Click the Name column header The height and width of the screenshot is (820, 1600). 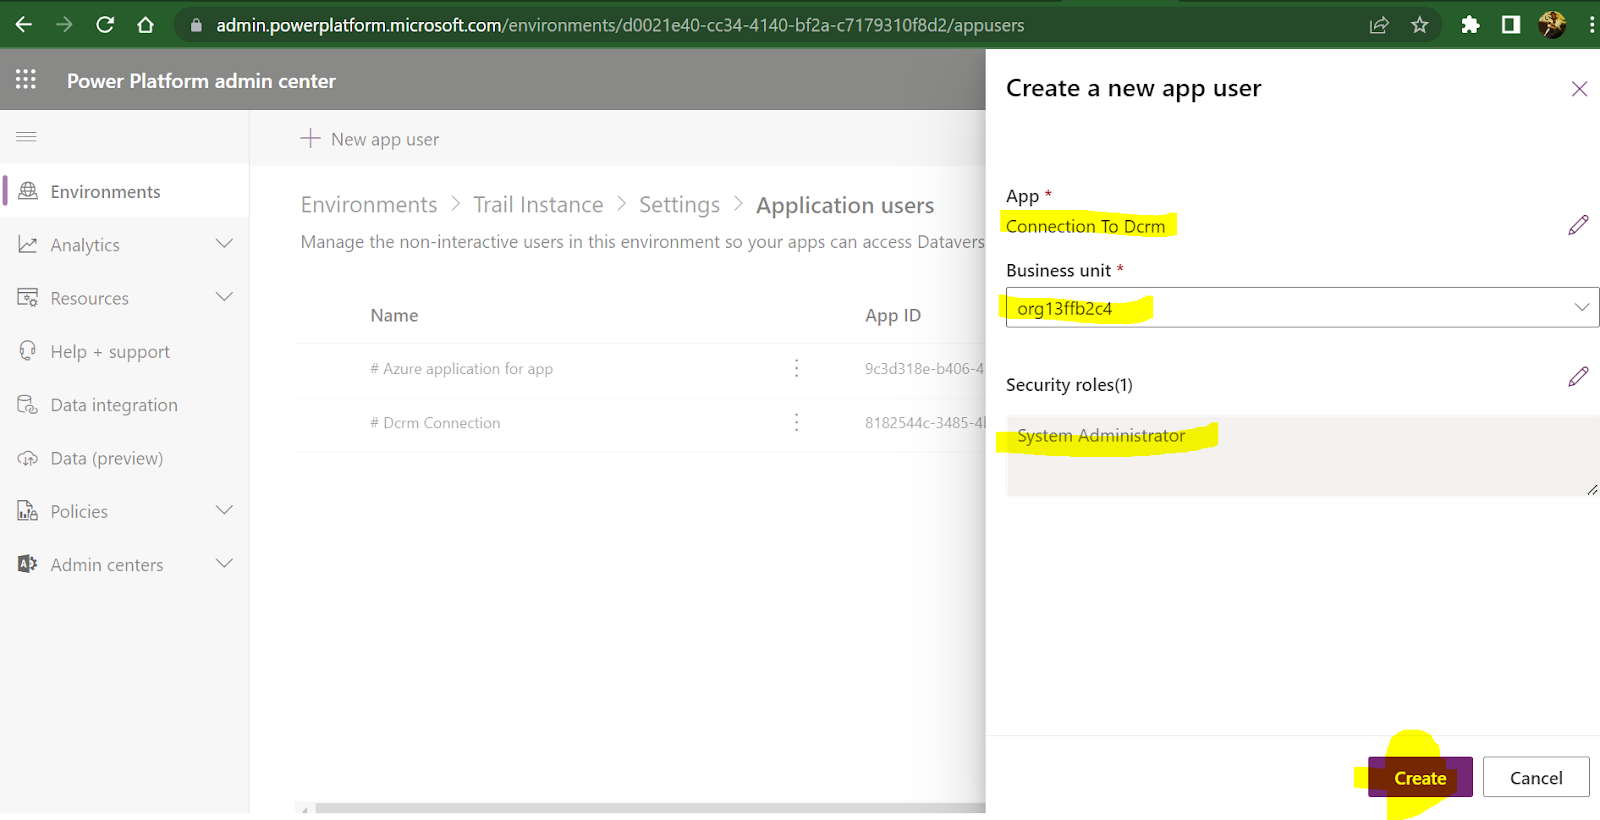click(x=394, y=315)
